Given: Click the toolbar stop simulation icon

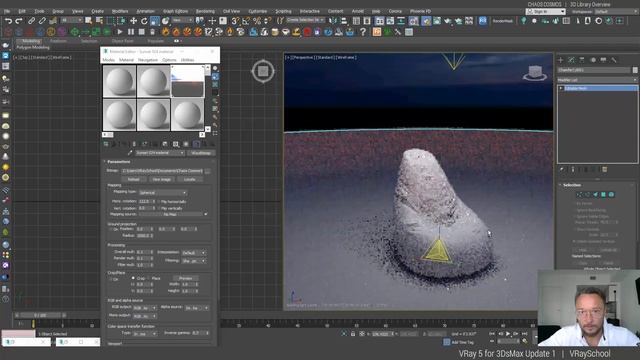Looking at the screenshot, I should (142, 32).
